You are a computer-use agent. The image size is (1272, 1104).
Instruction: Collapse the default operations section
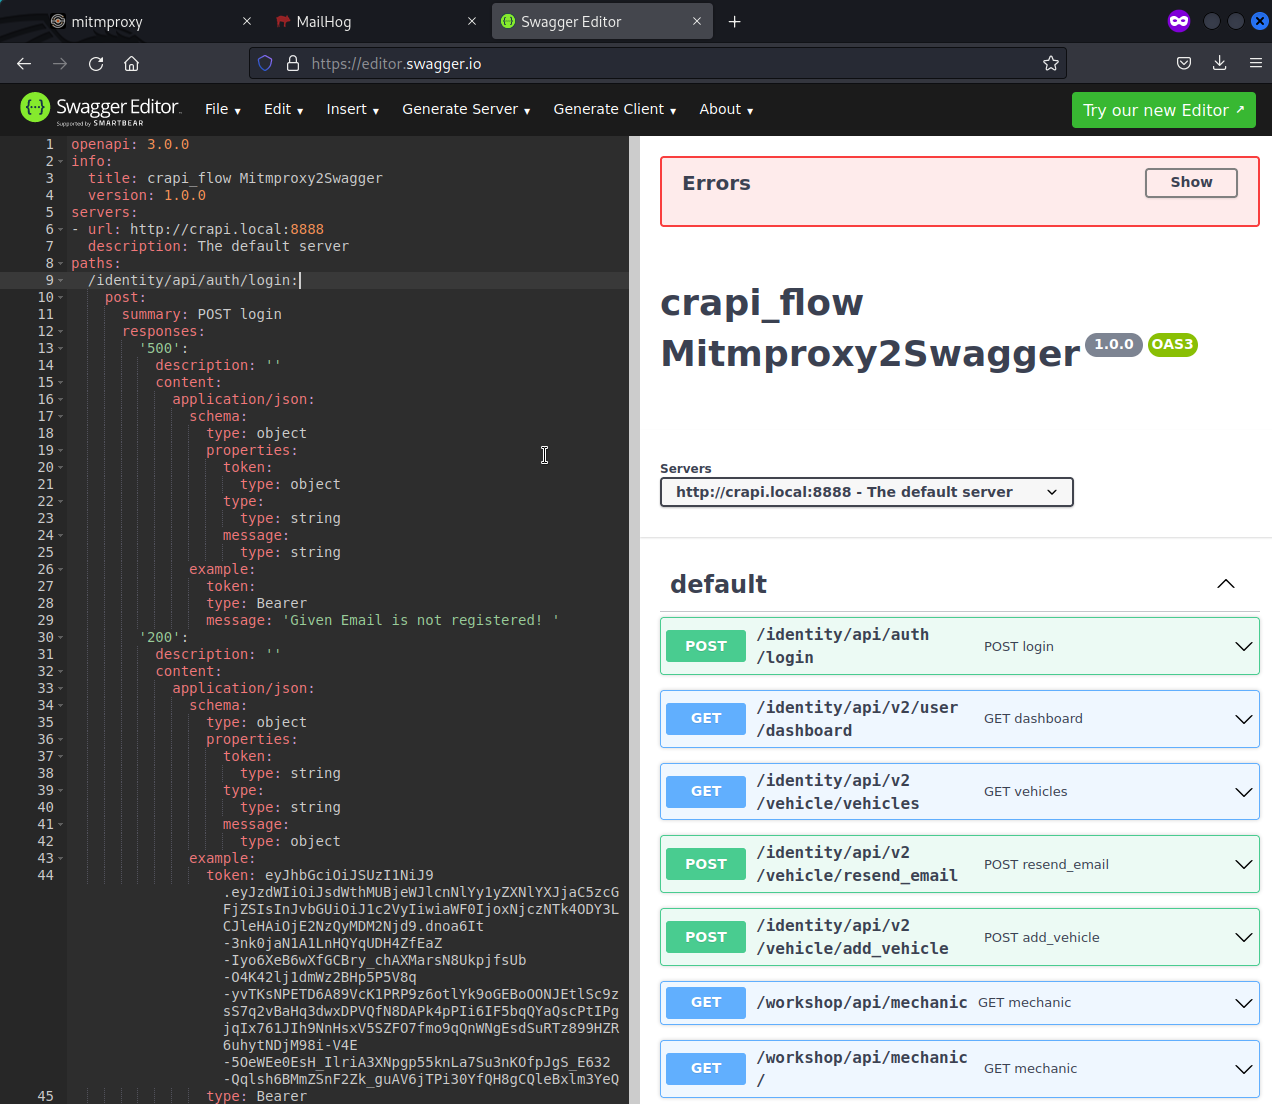[1225, 584]
